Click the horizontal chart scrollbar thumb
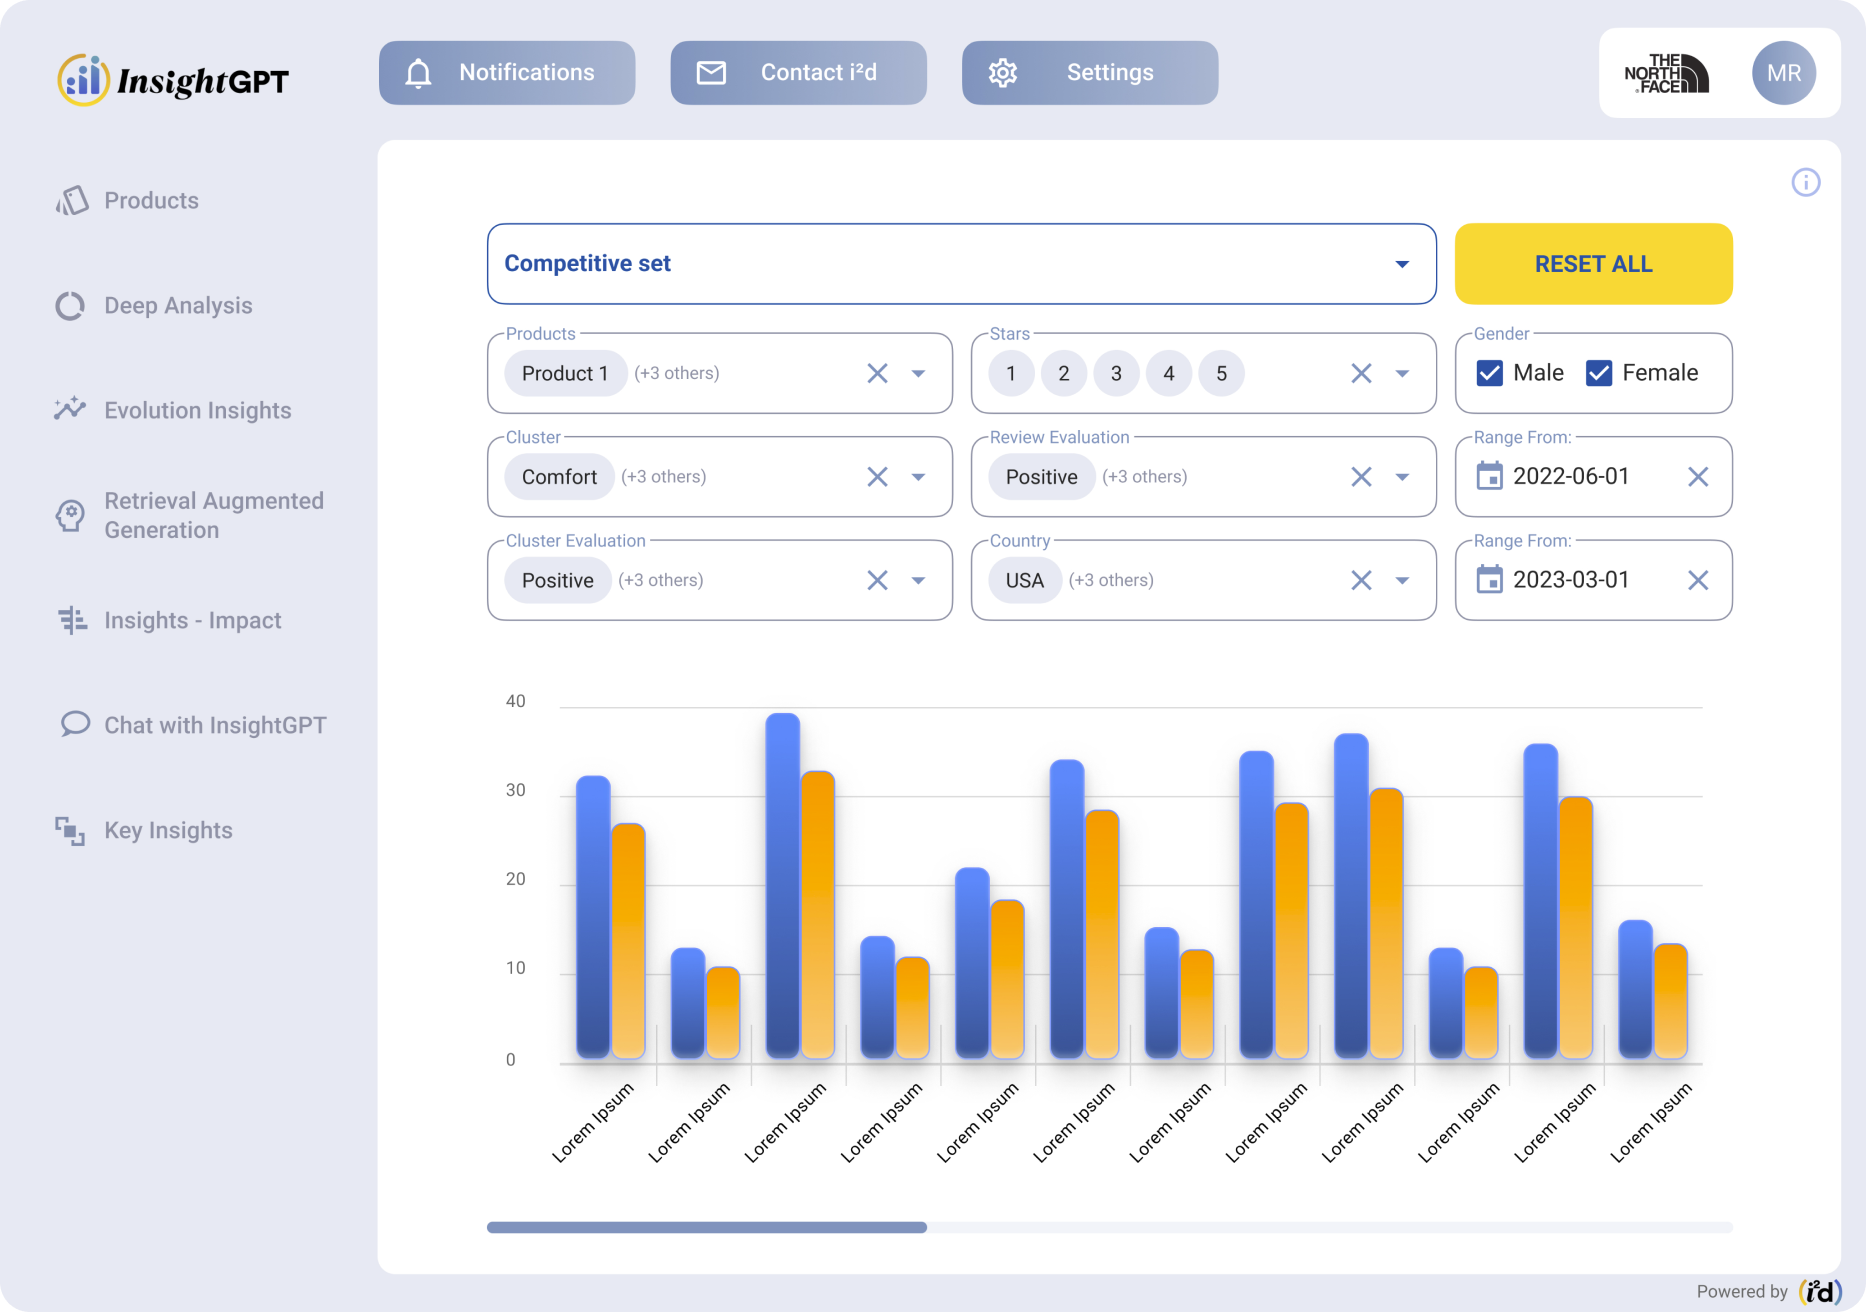The image size is (1866, 1312). pyautogui.click(x=706, y=1227)
